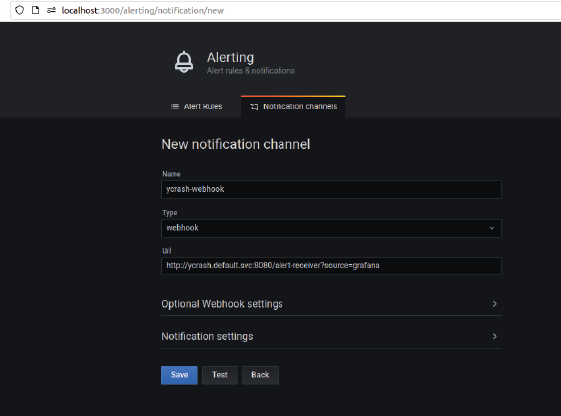Click the Back button
The height and width of the screenshot is (416, 561).
point(260,375)
